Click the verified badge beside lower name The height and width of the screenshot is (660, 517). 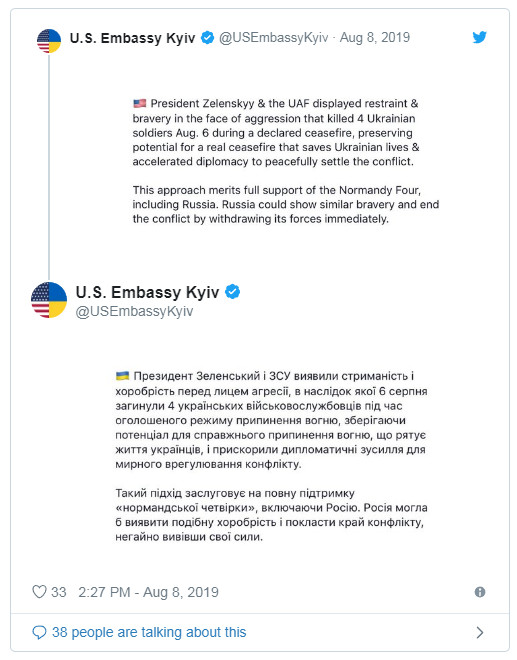click(232, 291)
